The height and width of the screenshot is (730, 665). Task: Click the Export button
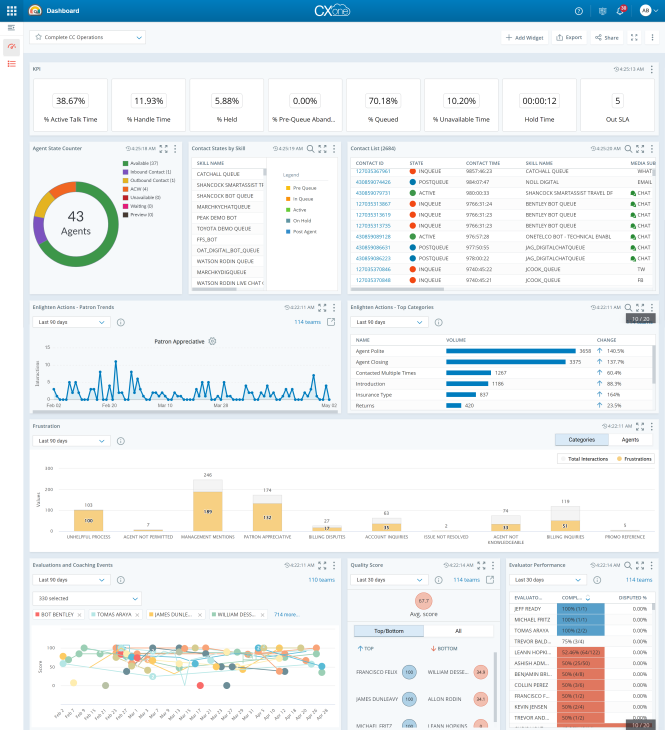[x=569, y=37]
